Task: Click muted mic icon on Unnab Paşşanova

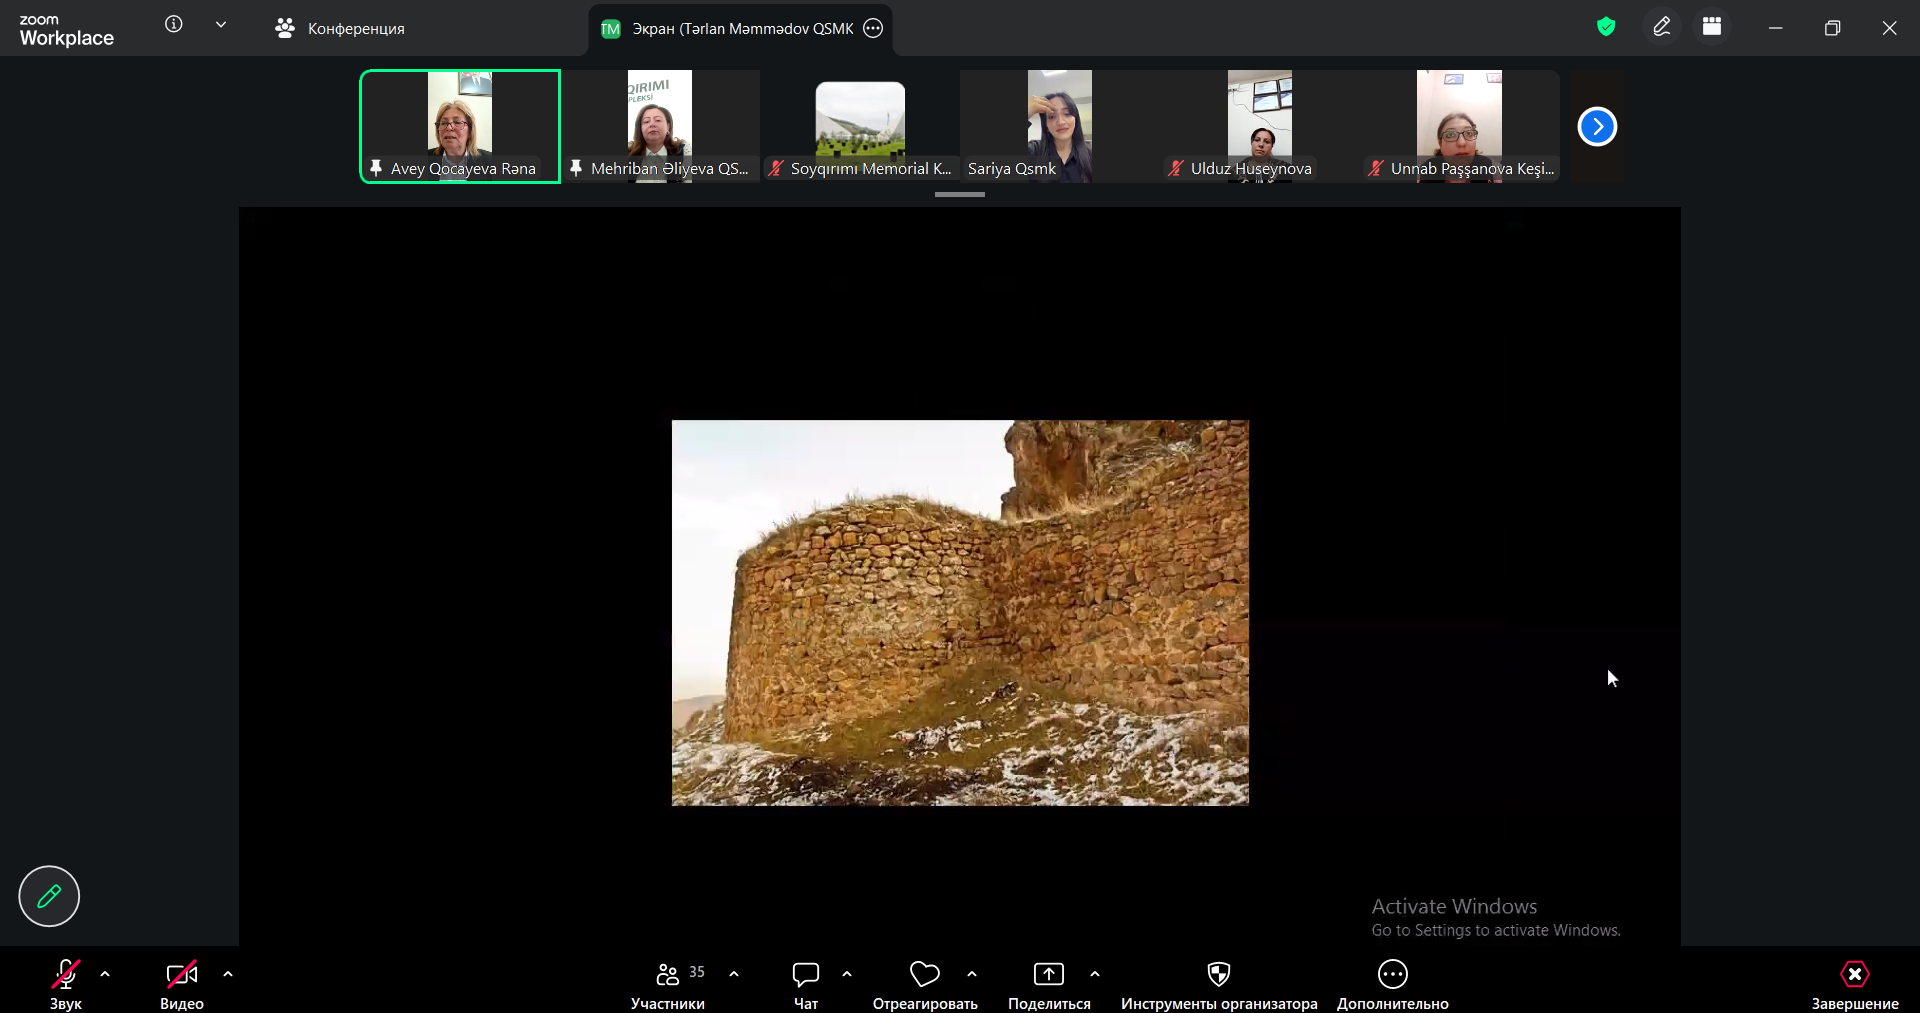Action: (x=1376, y=168)
